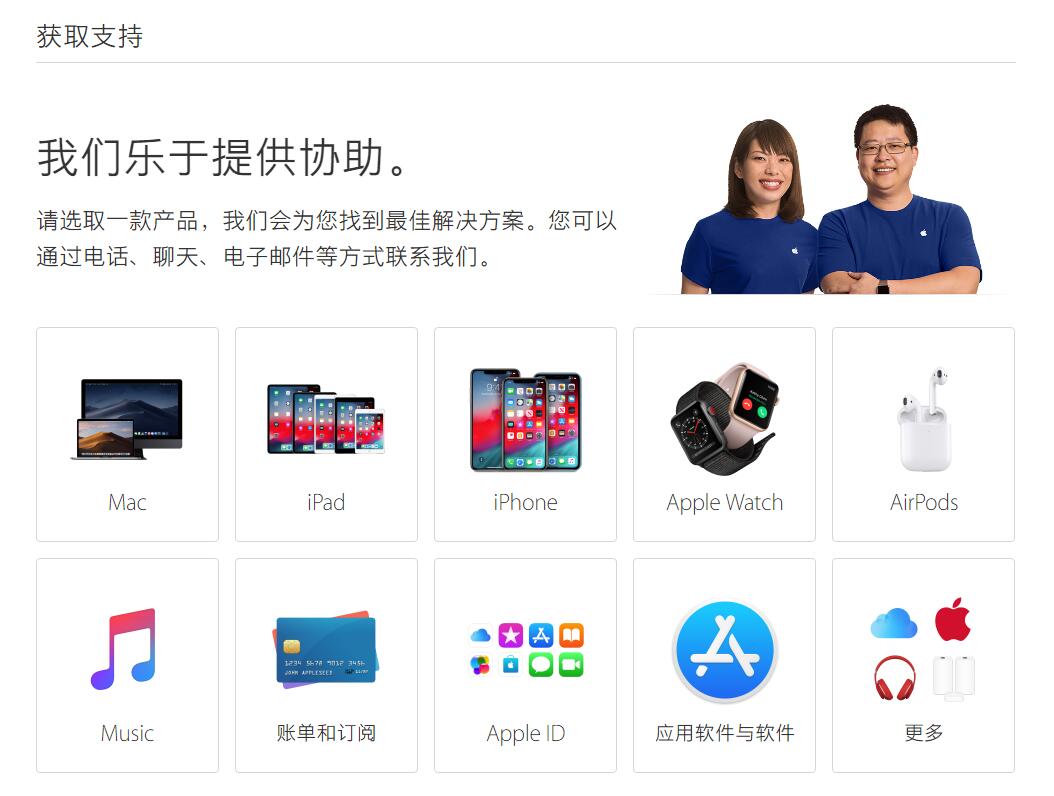Click the red Apple logo in 更多 tile
Viewport: 1054px width, 796px height.
coord(952,619)
